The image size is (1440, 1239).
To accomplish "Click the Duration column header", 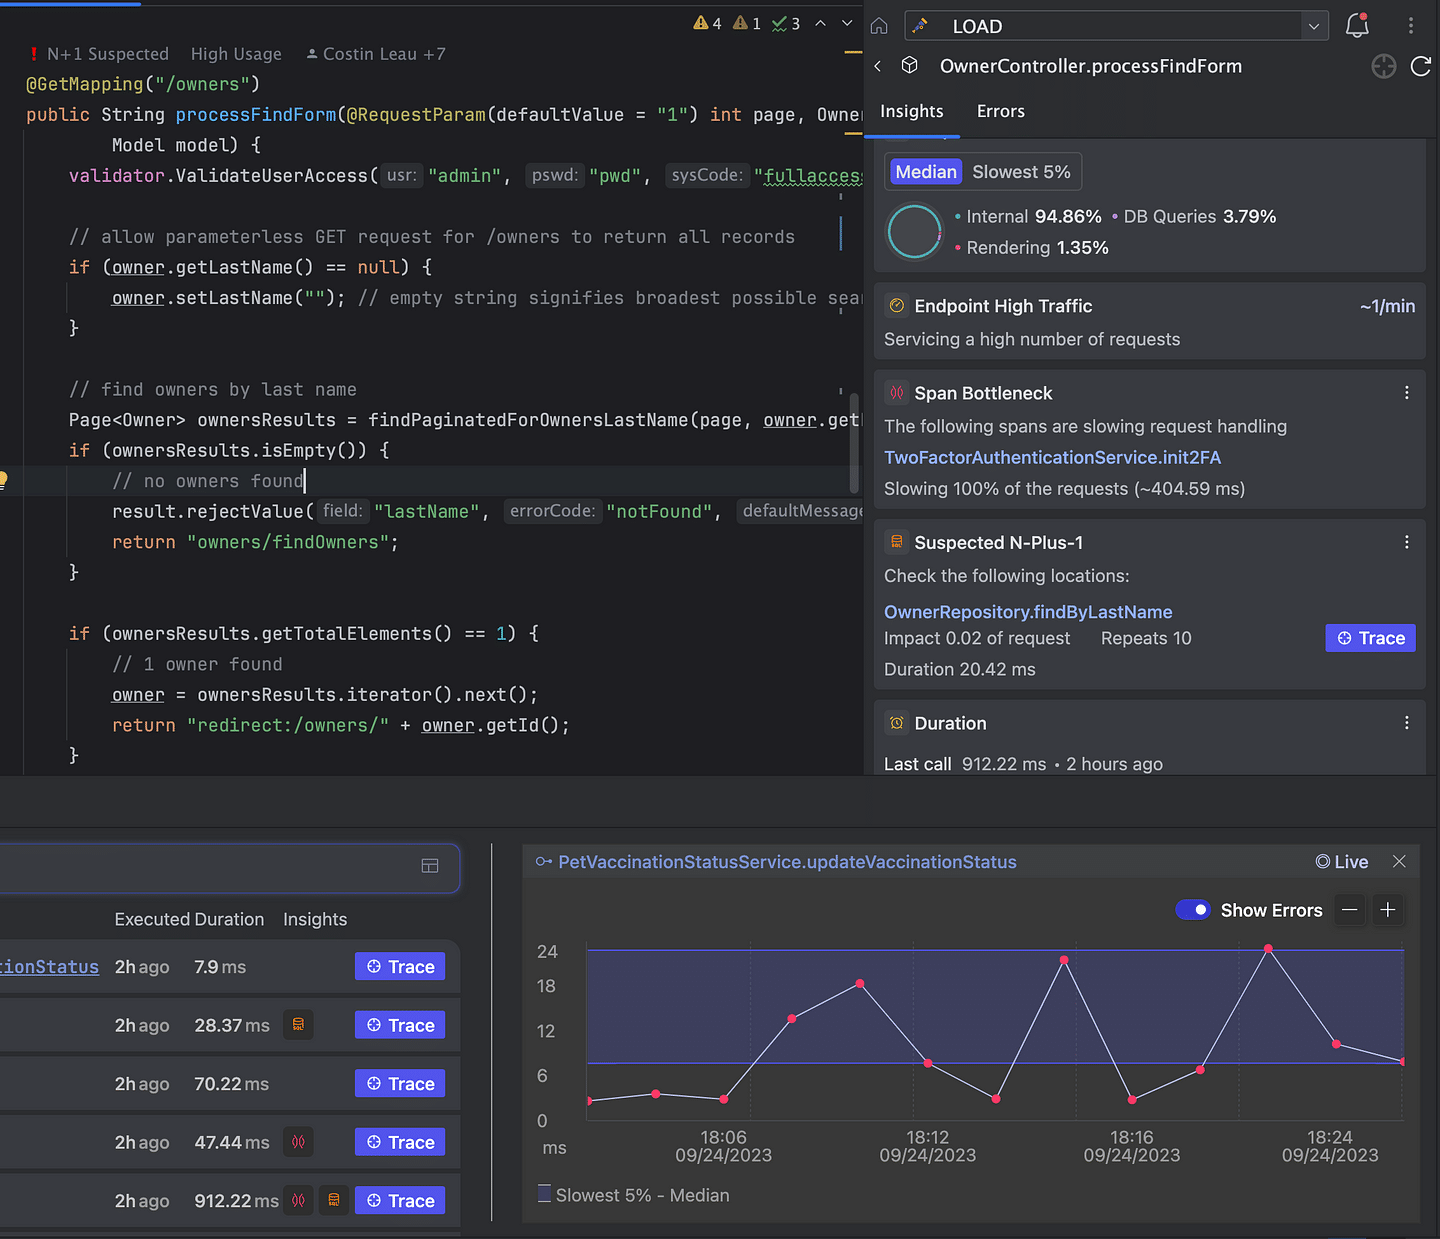I will tap(231, 919).
